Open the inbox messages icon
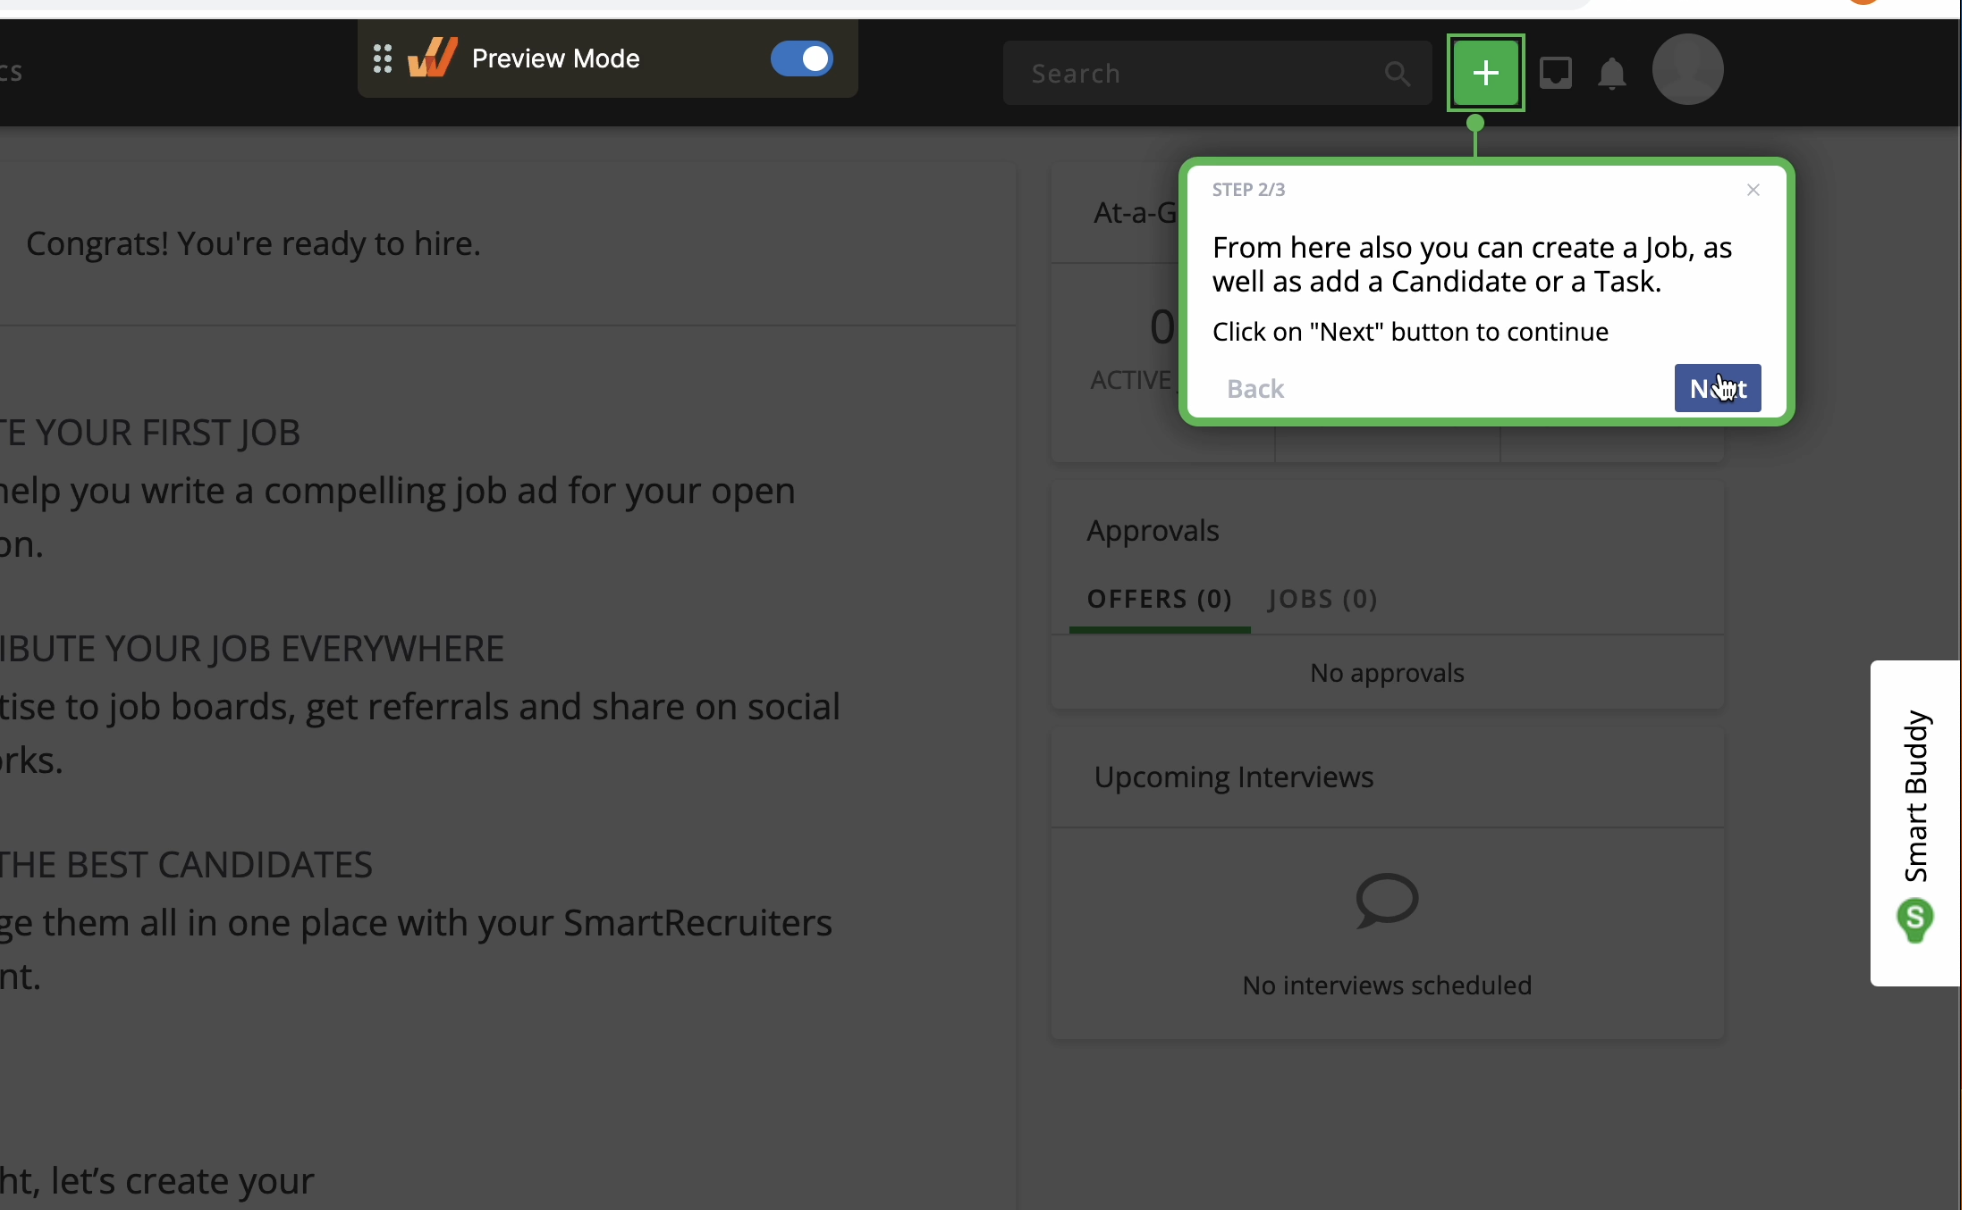The image size is (1962, 1210). coord(1555,73)
